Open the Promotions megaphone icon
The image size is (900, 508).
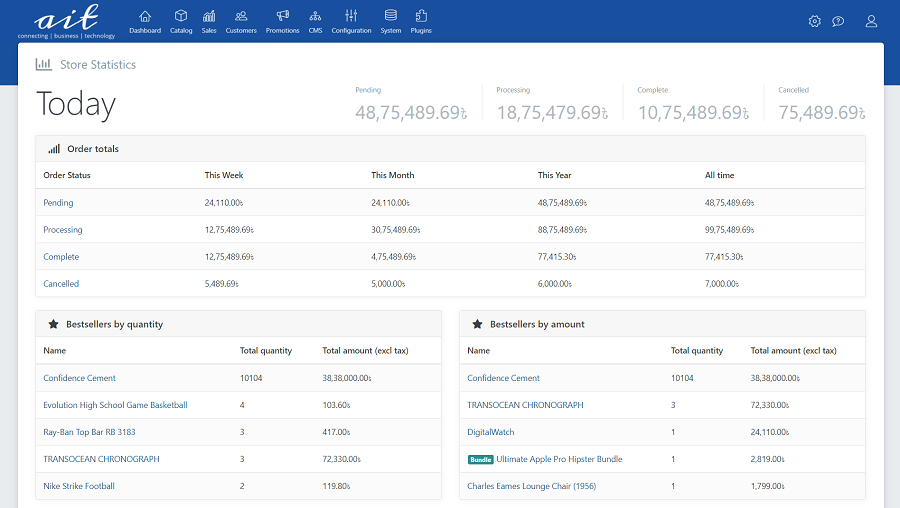(x=282, y=16)
